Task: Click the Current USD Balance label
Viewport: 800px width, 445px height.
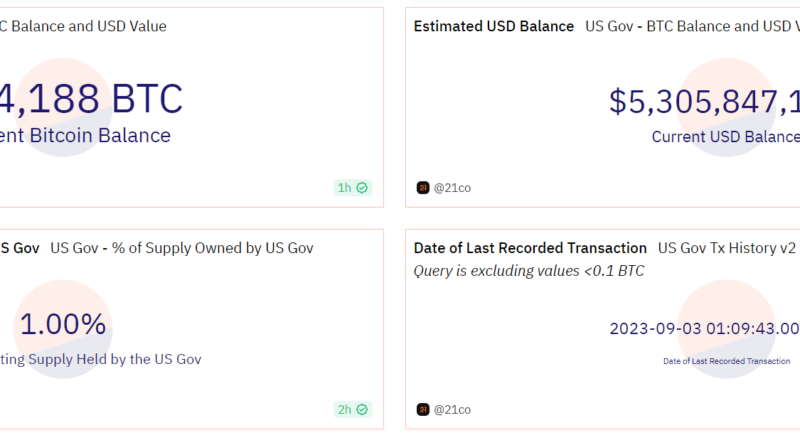Action: 725,137
